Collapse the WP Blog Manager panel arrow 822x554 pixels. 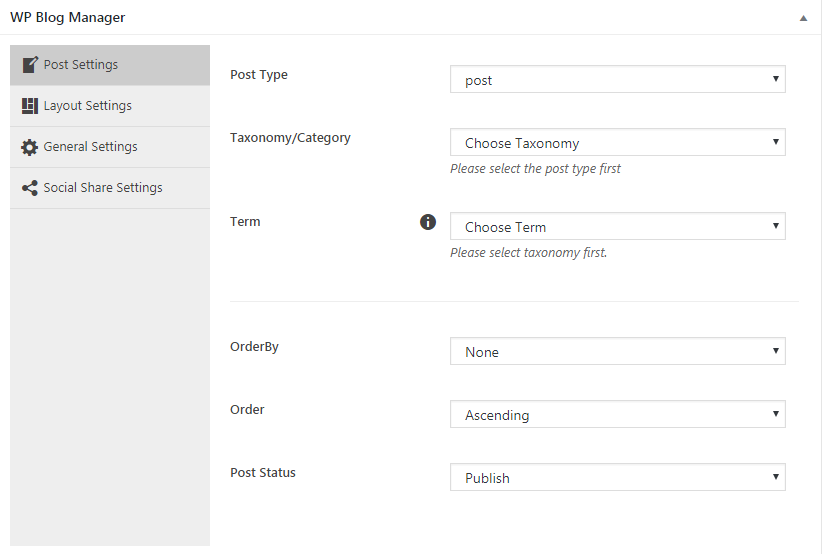pos(802,18)
